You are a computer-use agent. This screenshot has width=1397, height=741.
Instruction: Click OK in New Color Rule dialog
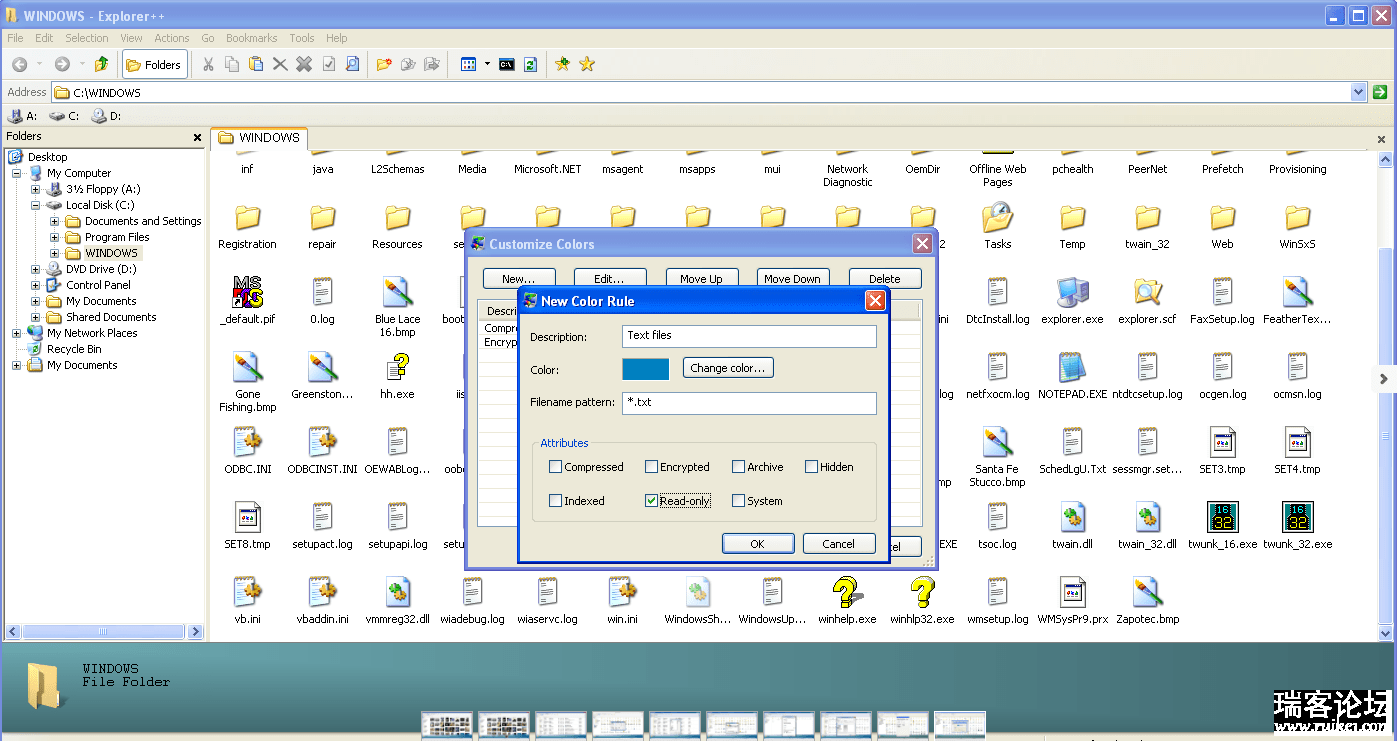[x=758, y=544]
